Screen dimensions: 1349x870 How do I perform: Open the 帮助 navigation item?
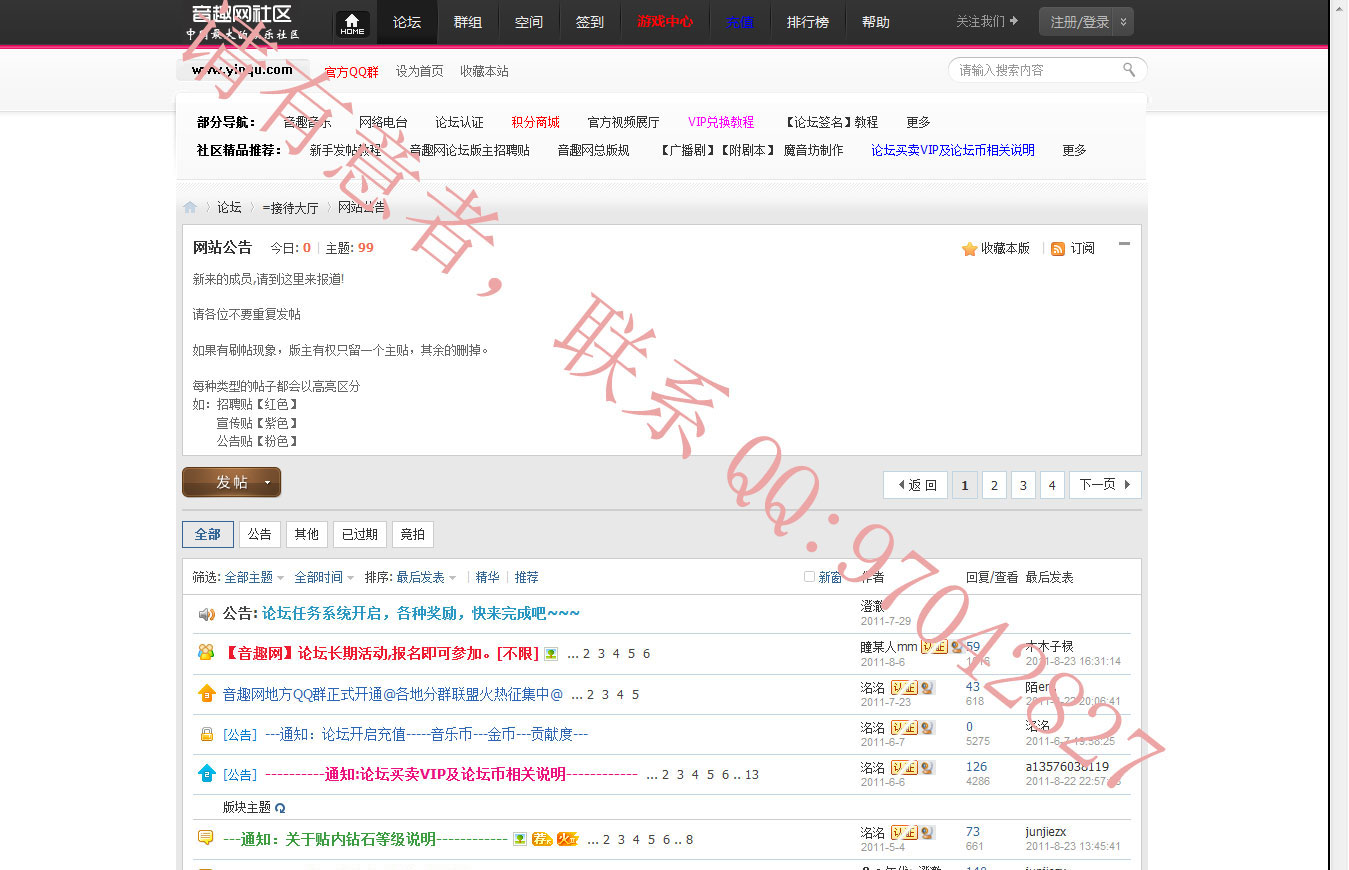coord(875,22)
